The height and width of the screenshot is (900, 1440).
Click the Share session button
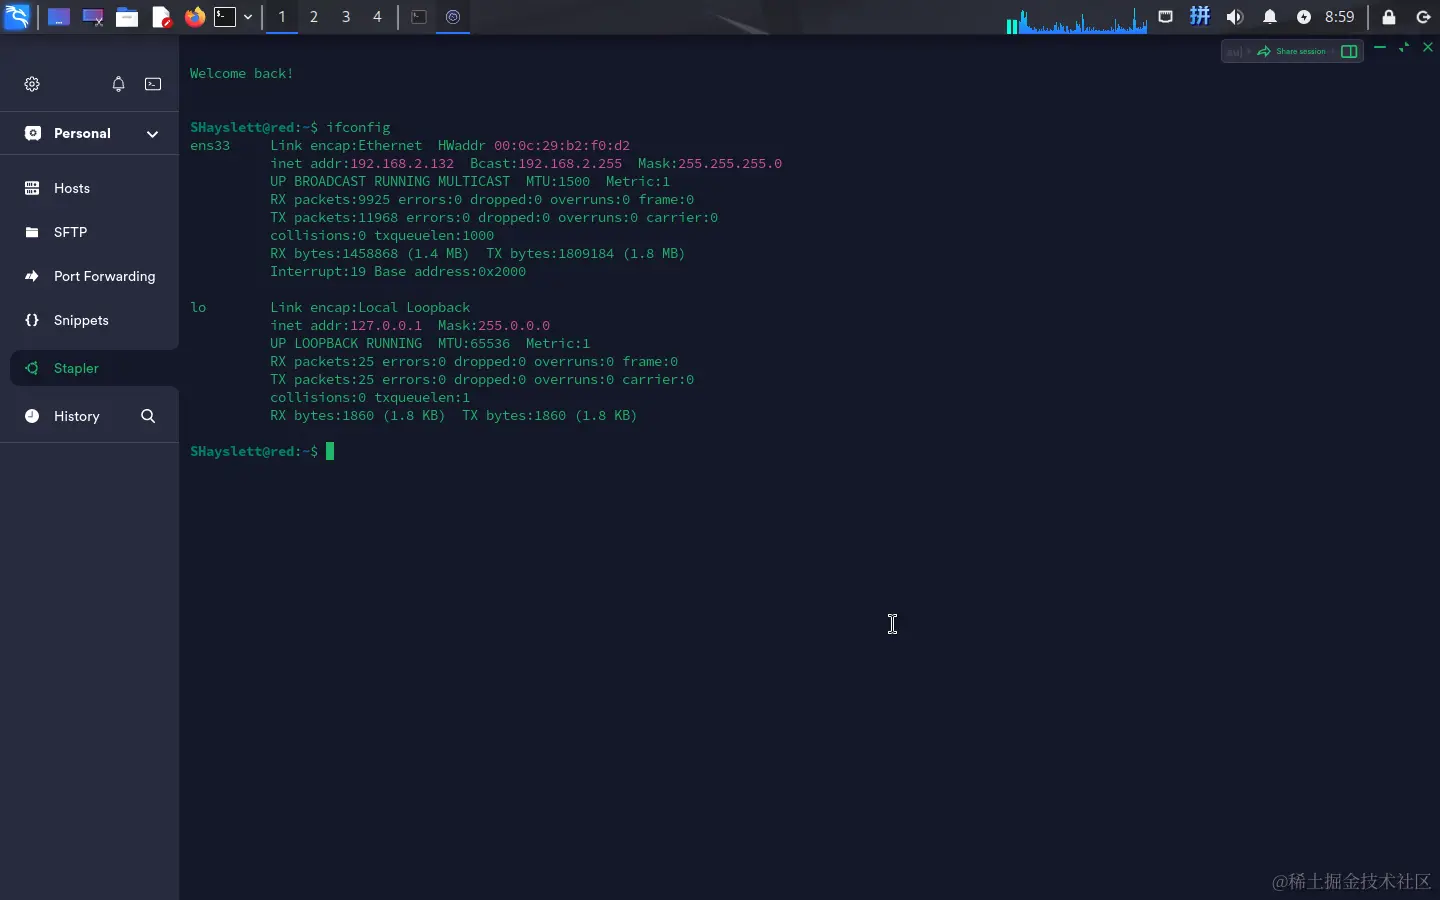[x=1292, y=51]
